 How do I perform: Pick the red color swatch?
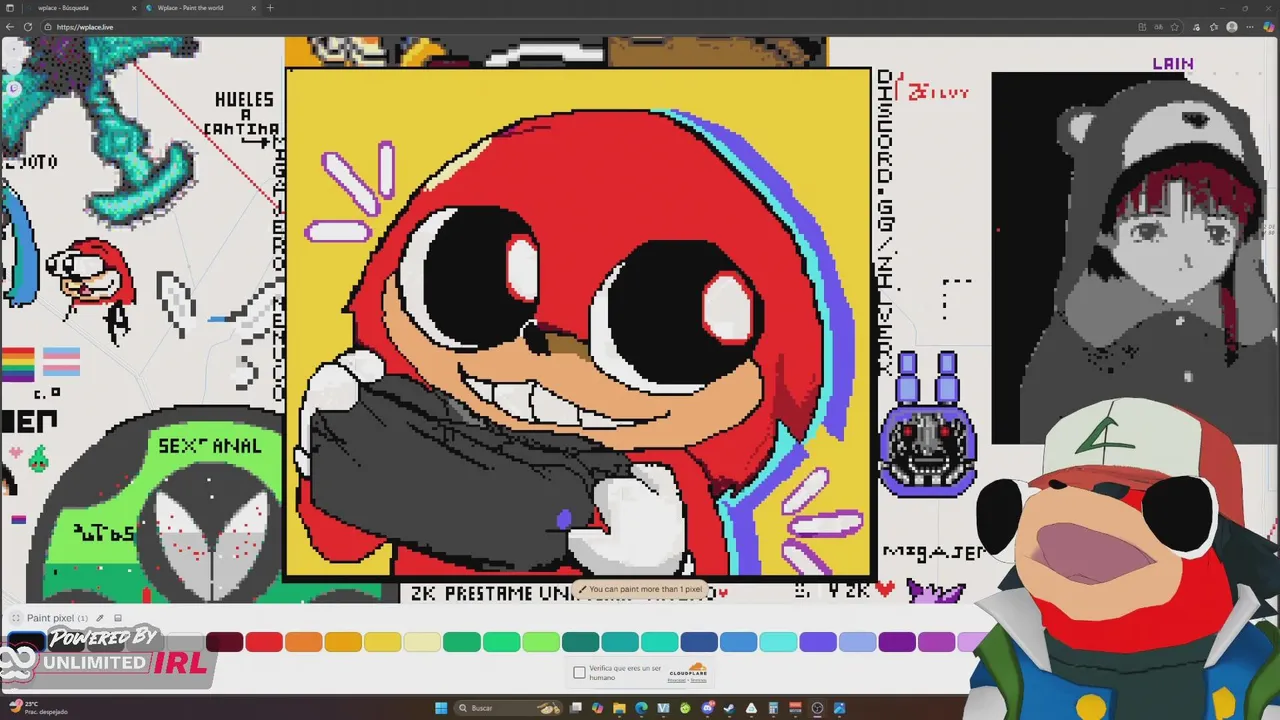(264, 642)
